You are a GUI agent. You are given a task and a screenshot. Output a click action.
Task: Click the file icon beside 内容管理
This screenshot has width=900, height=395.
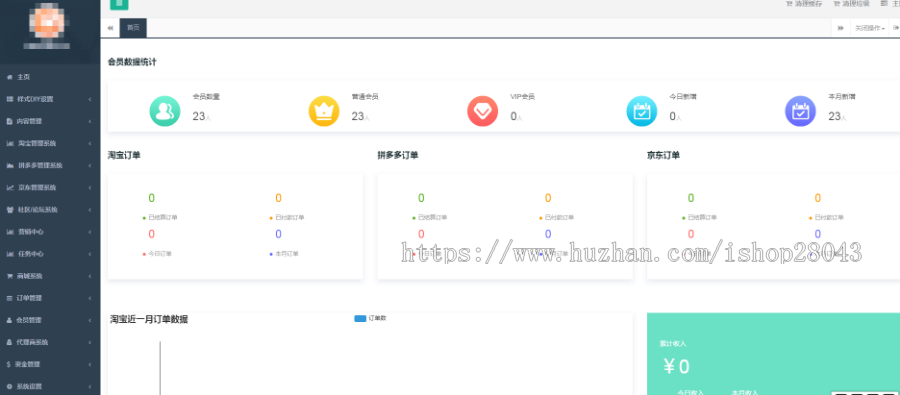click(10, 121)
